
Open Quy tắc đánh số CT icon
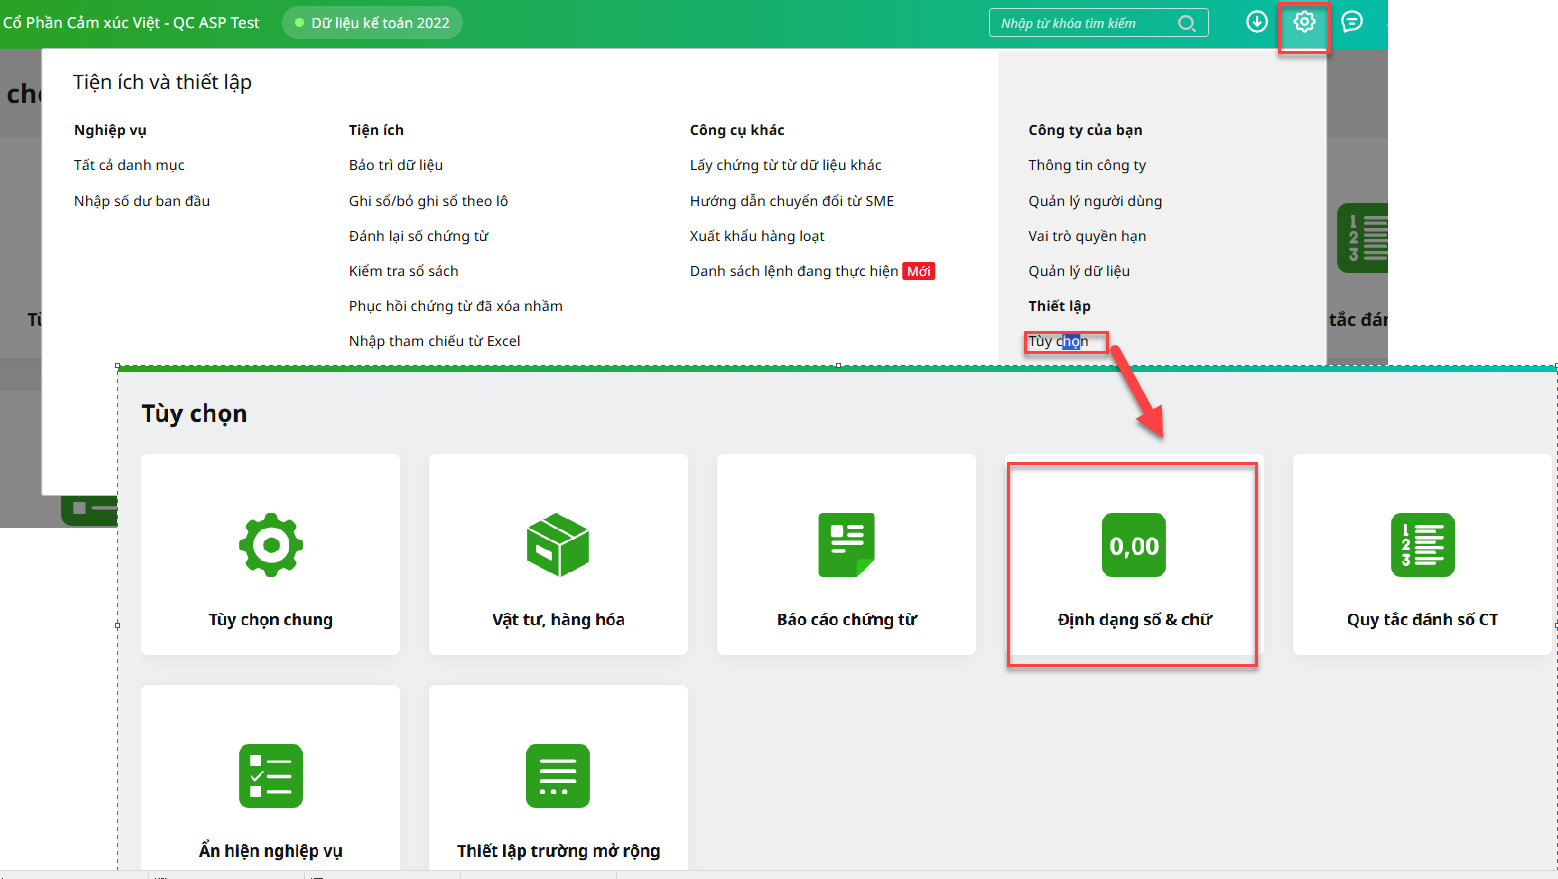point(1422,545)
